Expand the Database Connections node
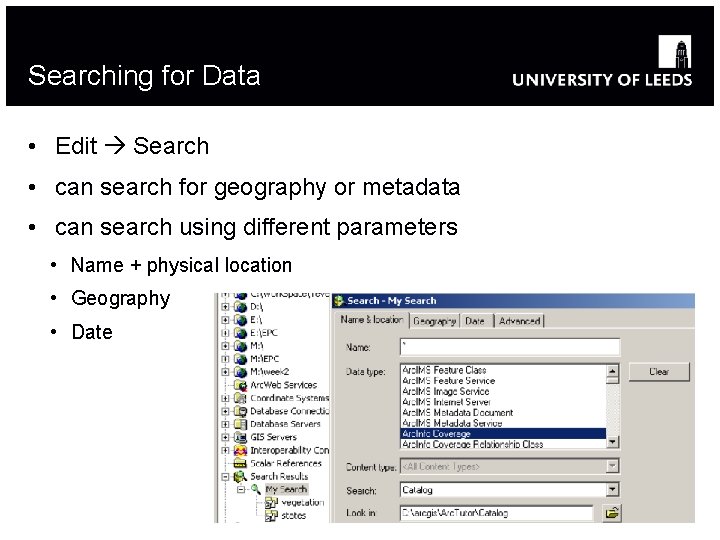This screenshot has width=720, height=540. [225, 411]
